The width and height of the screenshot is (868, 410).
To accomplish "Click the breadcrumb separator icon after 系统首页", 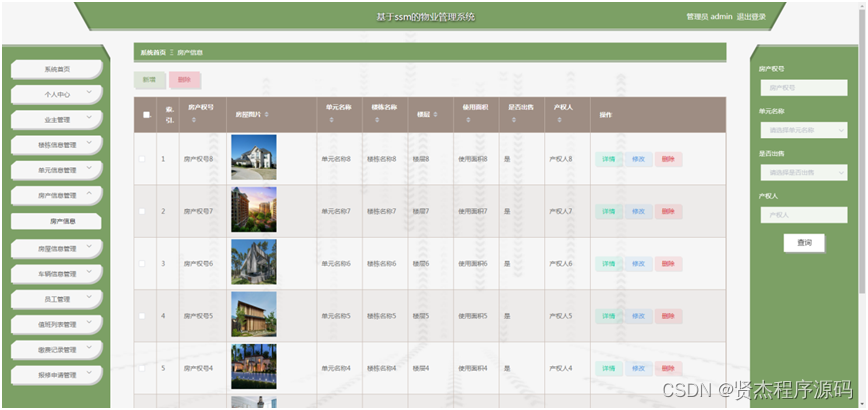I will pos(172,53).
